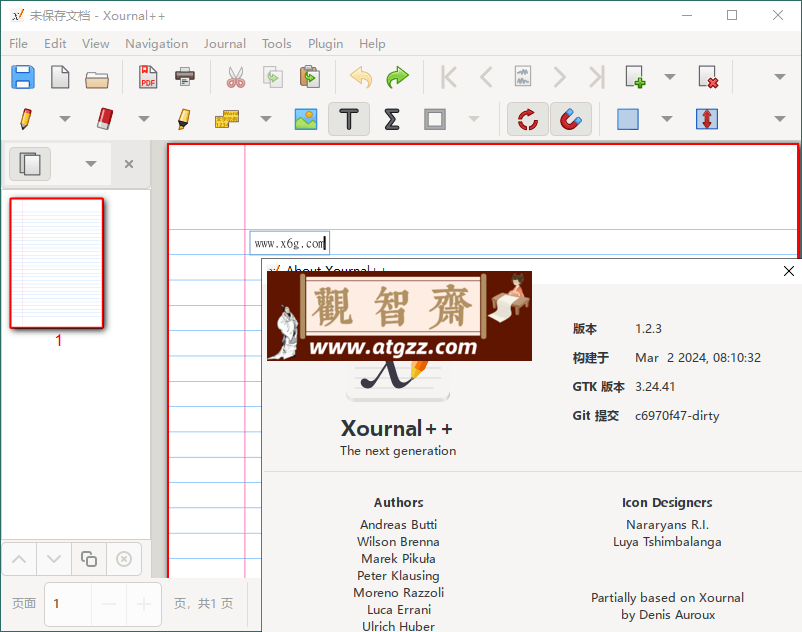Close the About Xournal++ dialog
Viewport: 802px width, 632px height.
pos(789,271)
